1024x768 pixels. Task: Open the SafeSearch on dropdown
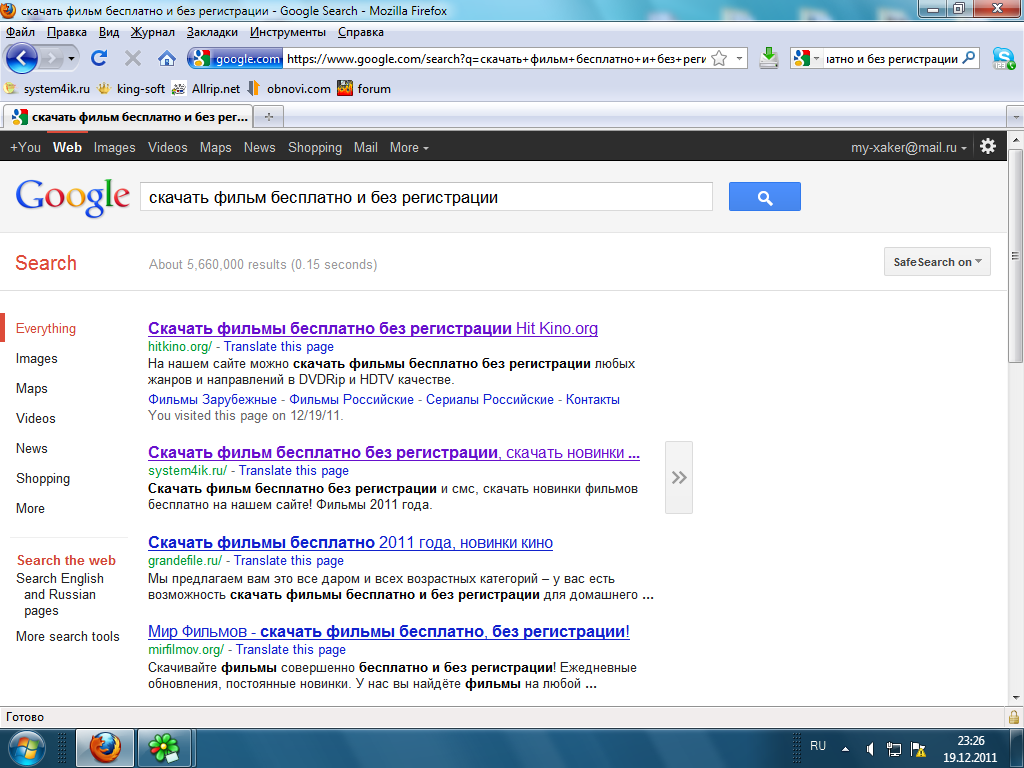[x=937, y=262]
